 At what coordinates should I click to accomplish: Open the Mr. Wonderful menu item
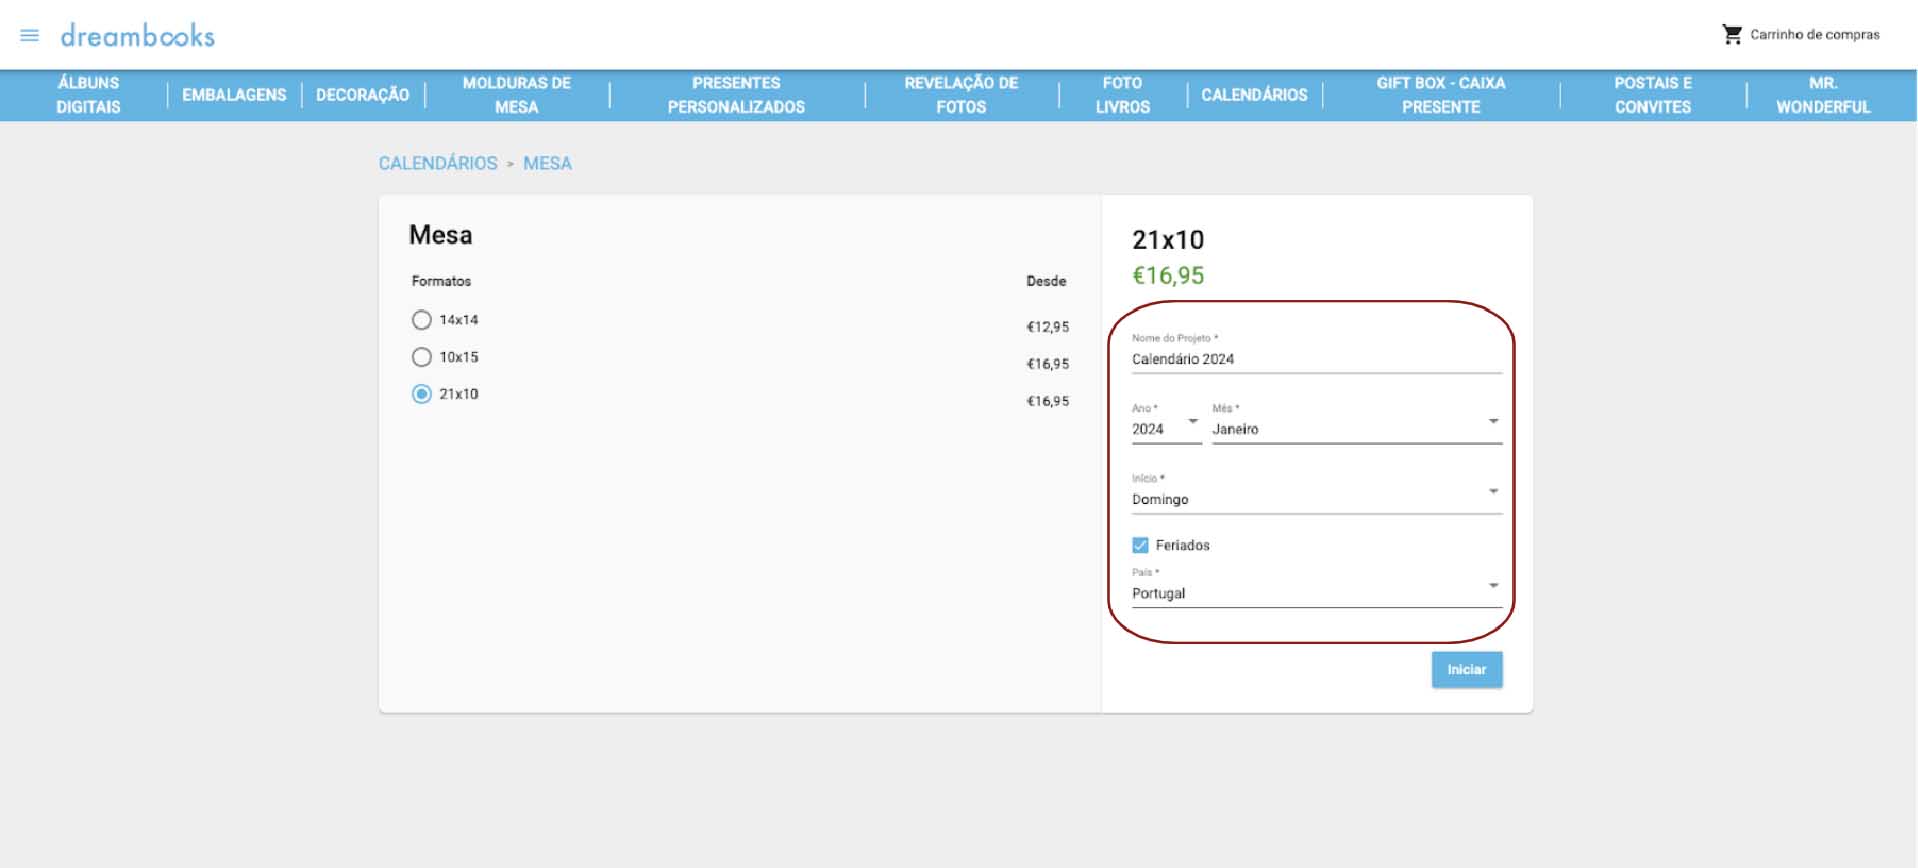coord(1822,95)
